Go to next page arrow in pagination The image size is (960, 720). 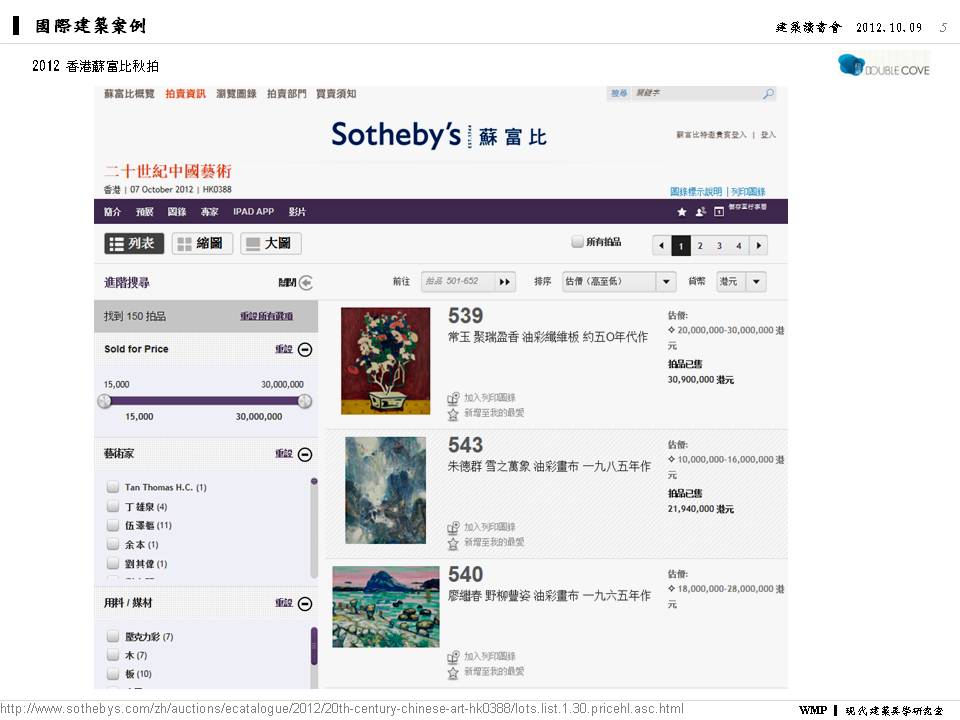759,246
